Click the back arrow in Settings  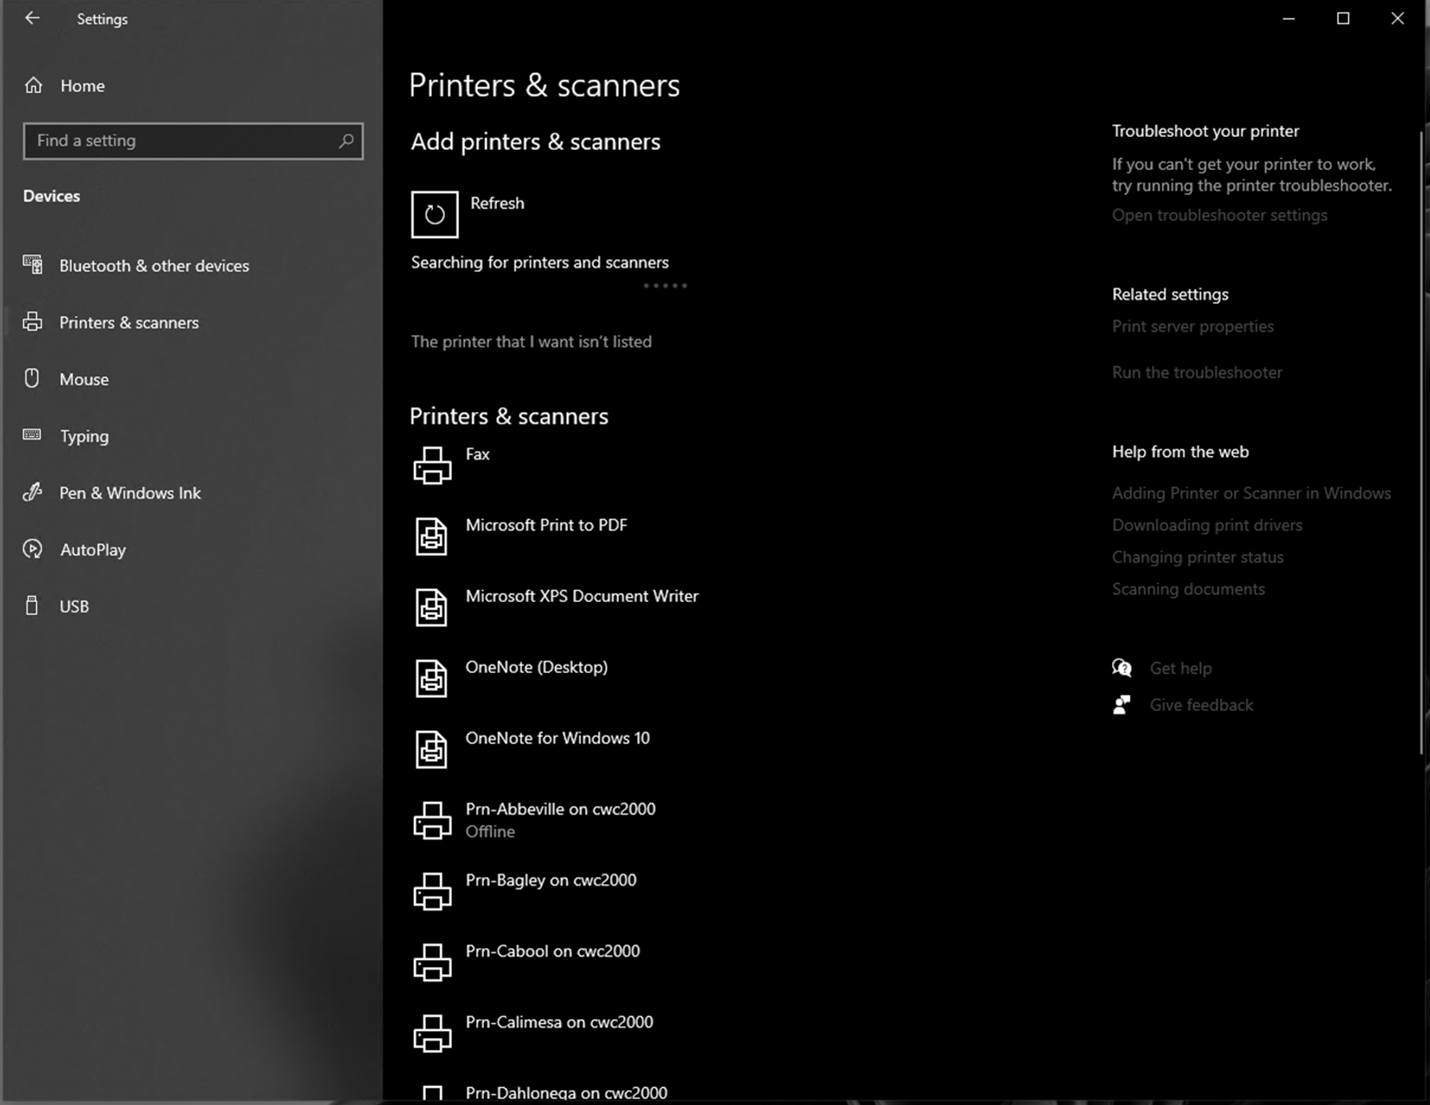(x=32, y=18)
